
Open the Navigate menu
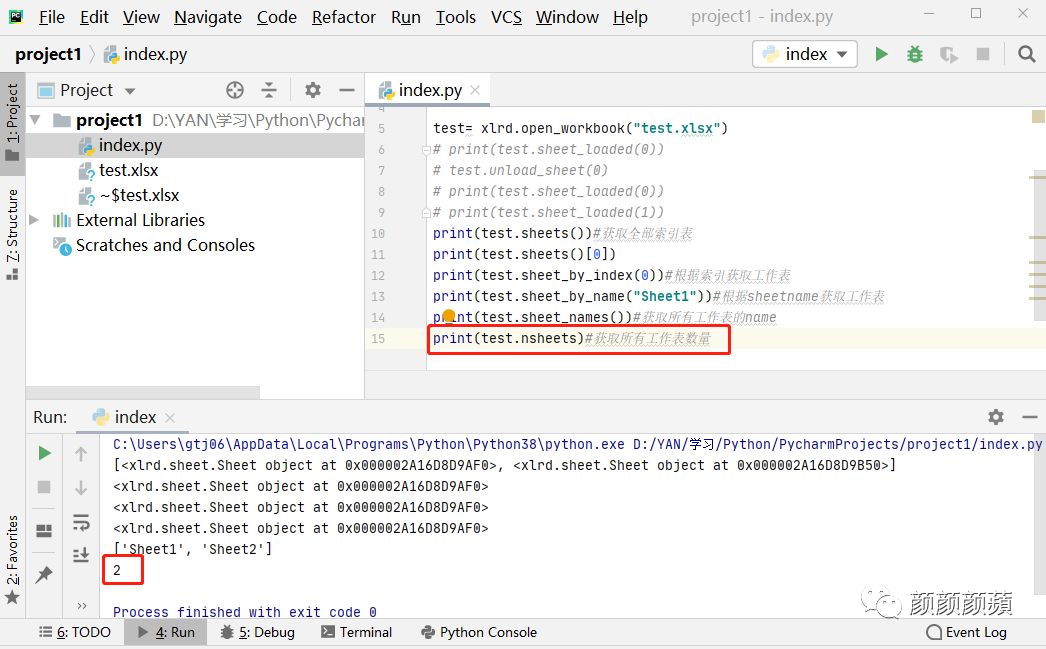point(207,17)
